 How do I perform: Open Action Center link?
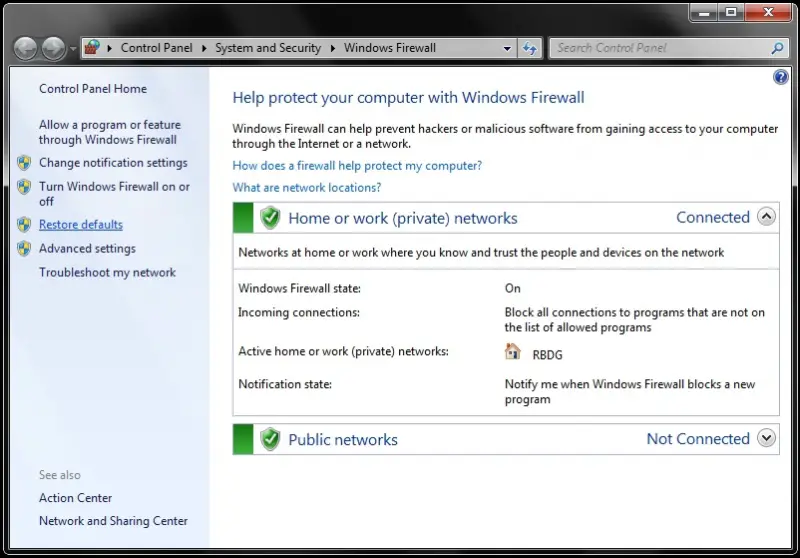[76, 498]
